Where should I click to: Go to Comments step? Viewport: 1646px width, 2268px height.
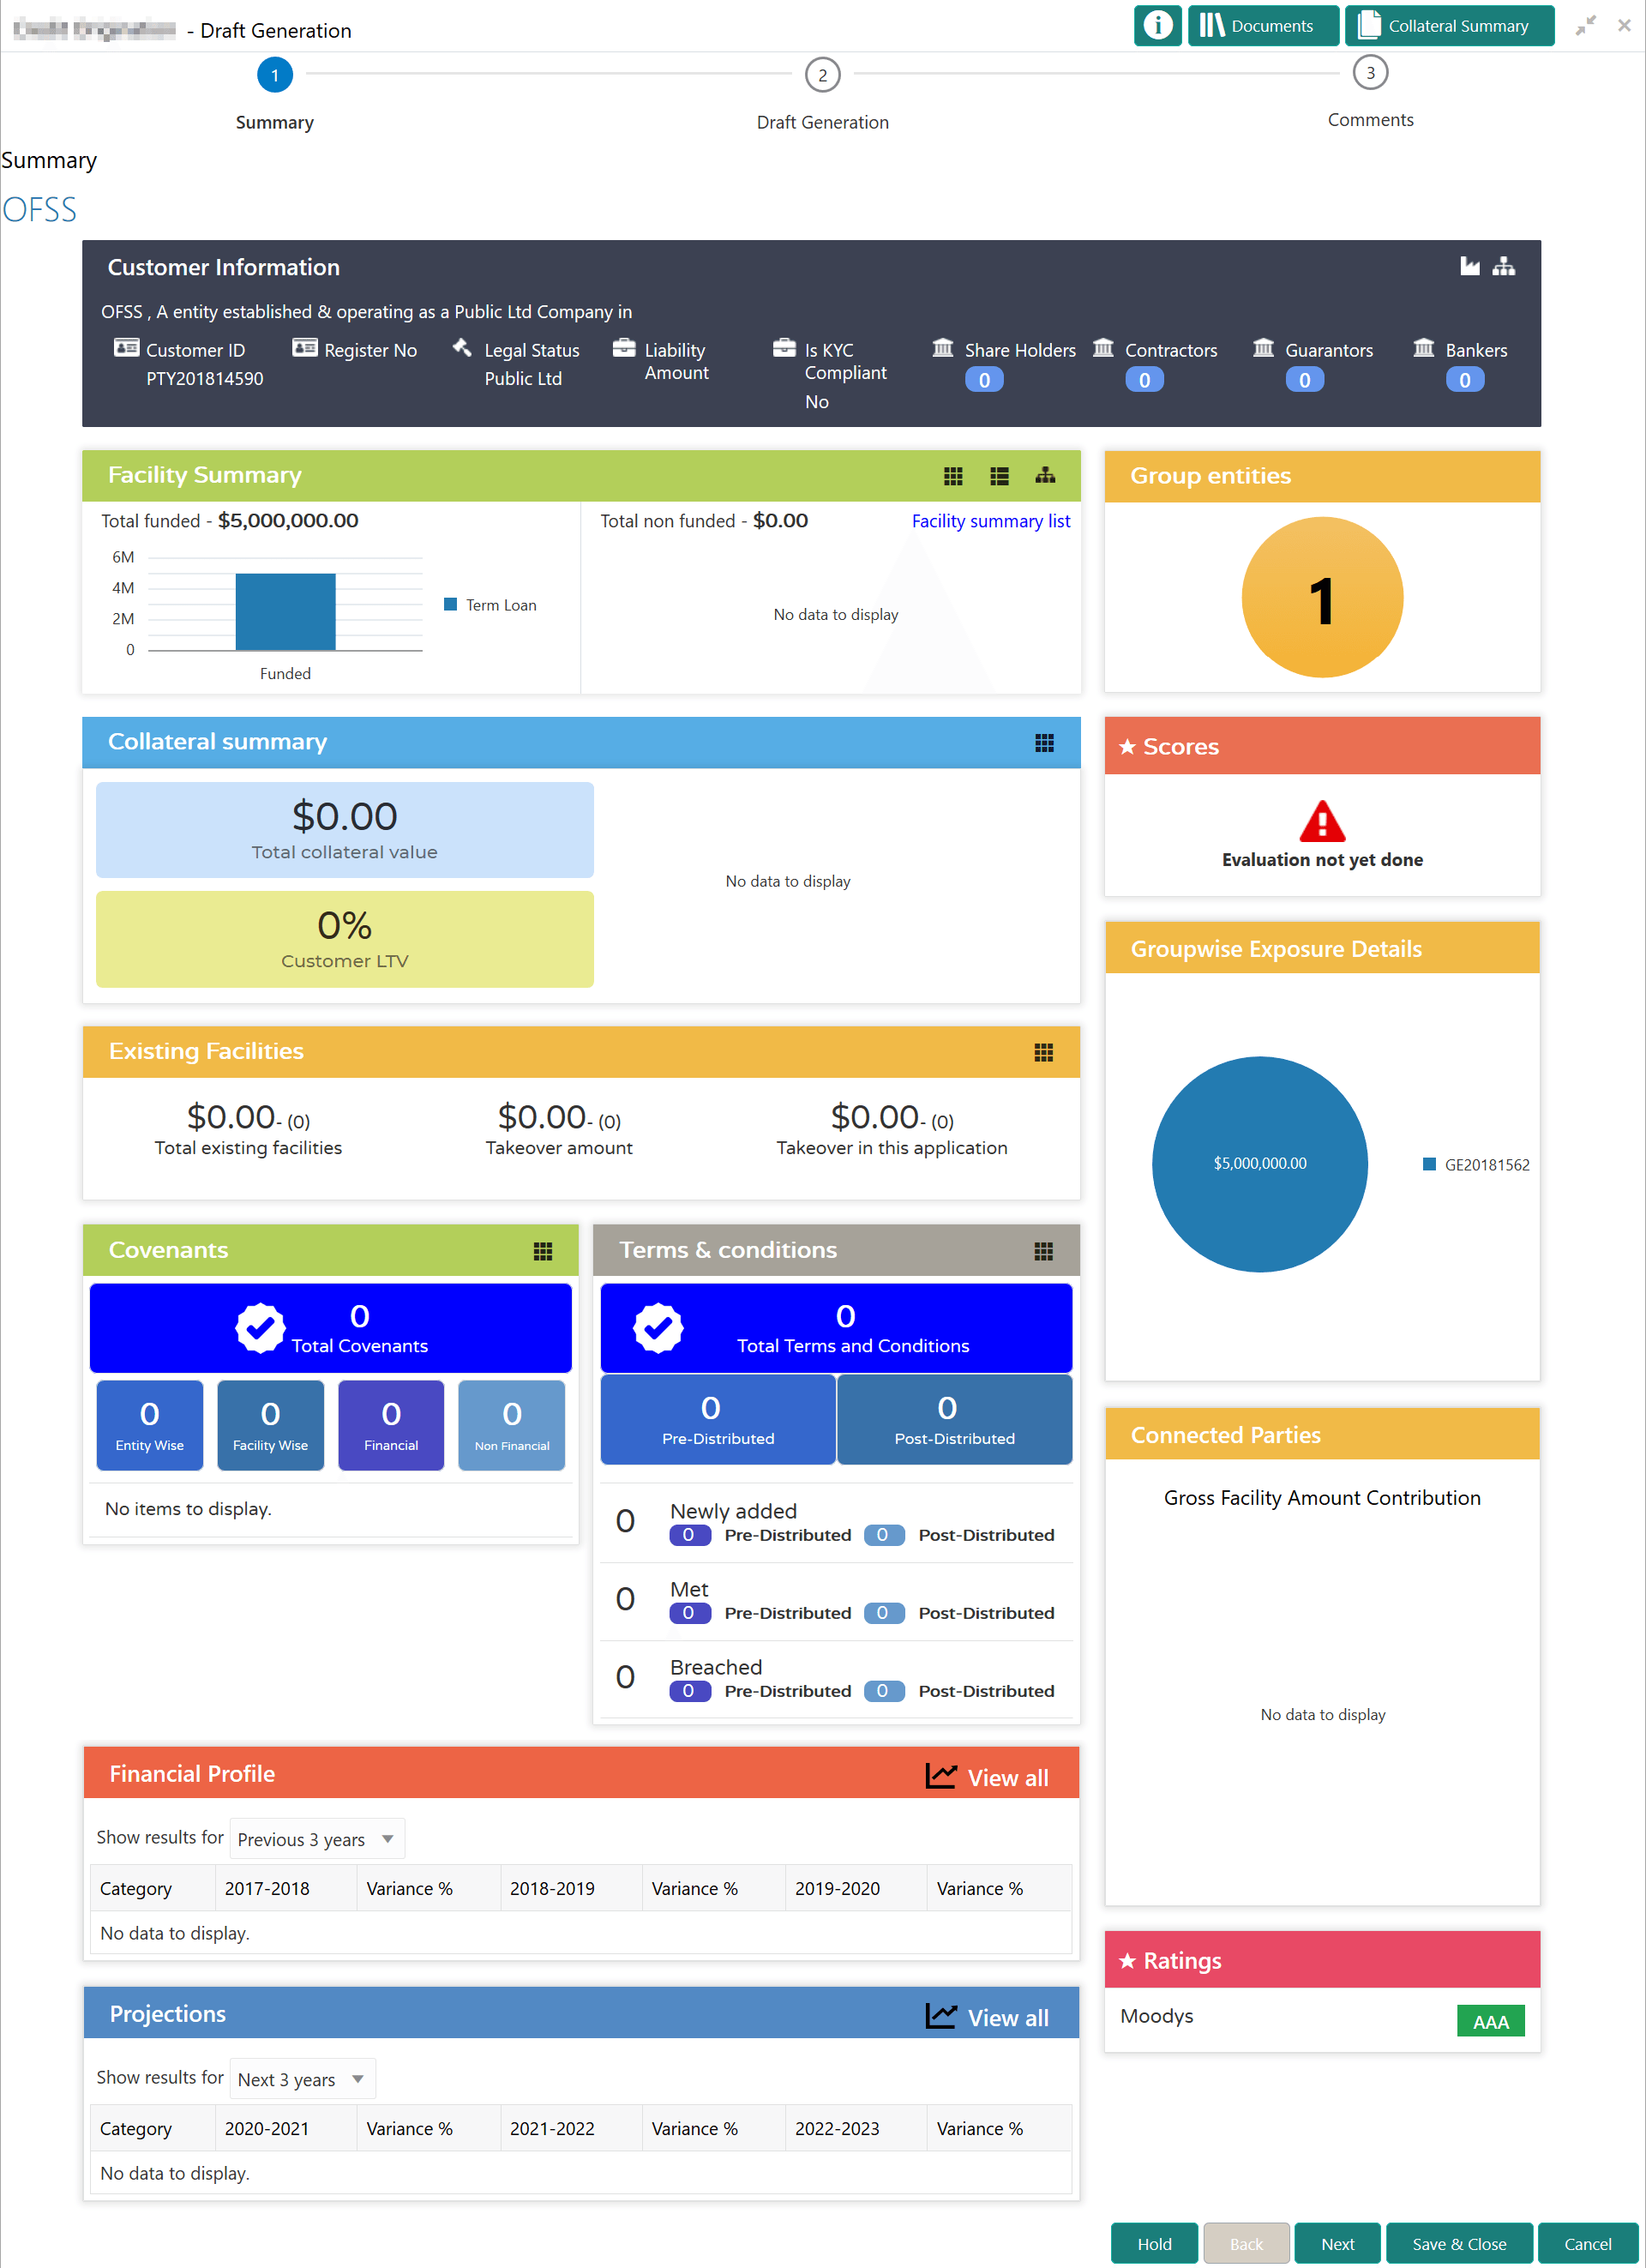click(1370, 73)
